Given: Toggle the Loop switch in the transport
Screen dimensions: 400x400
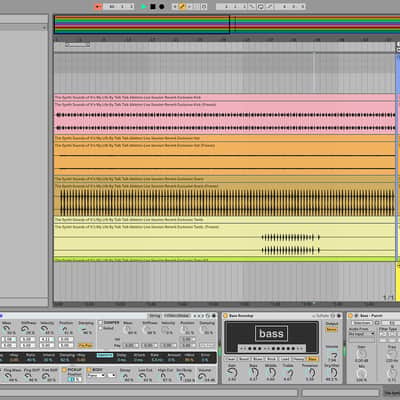Looking at the screenshot, I should point(260,6).
